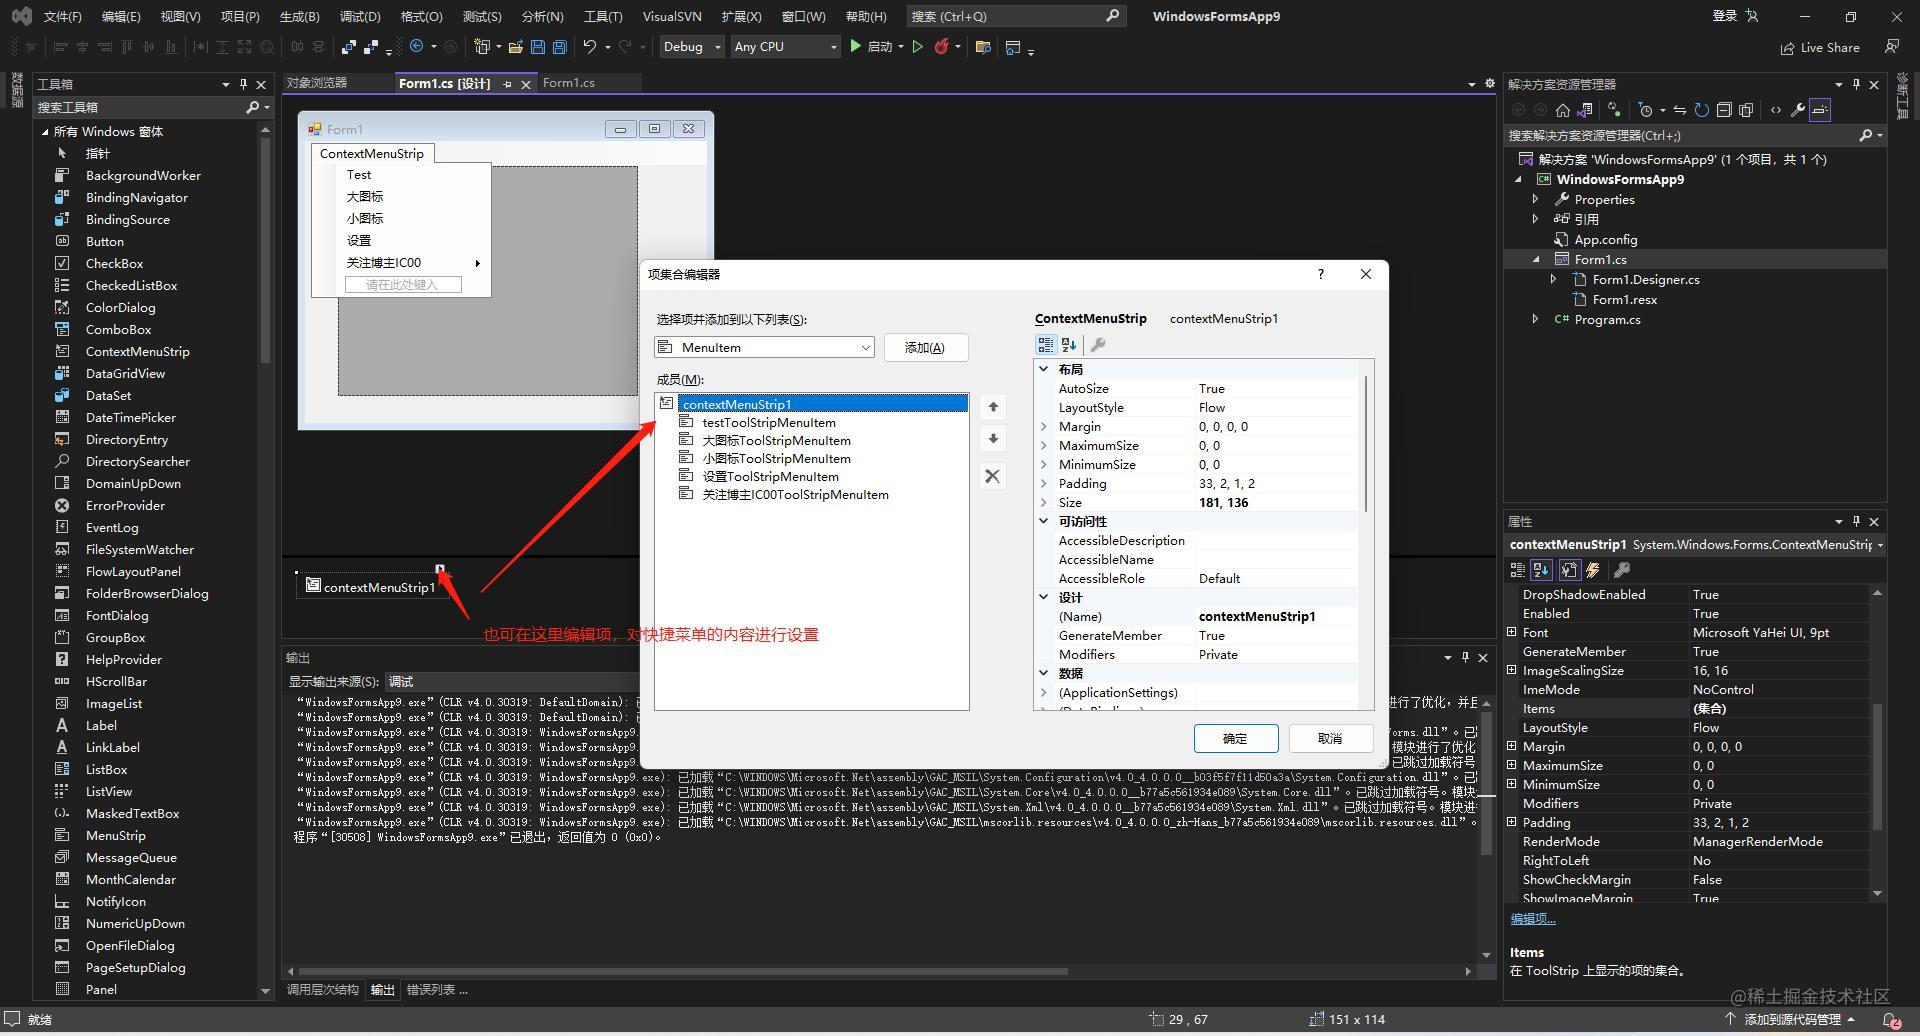Click the Hot Reload flame icon
Image resolution: width=1920 pixels, height=1036 pixels.
[942, 47]
